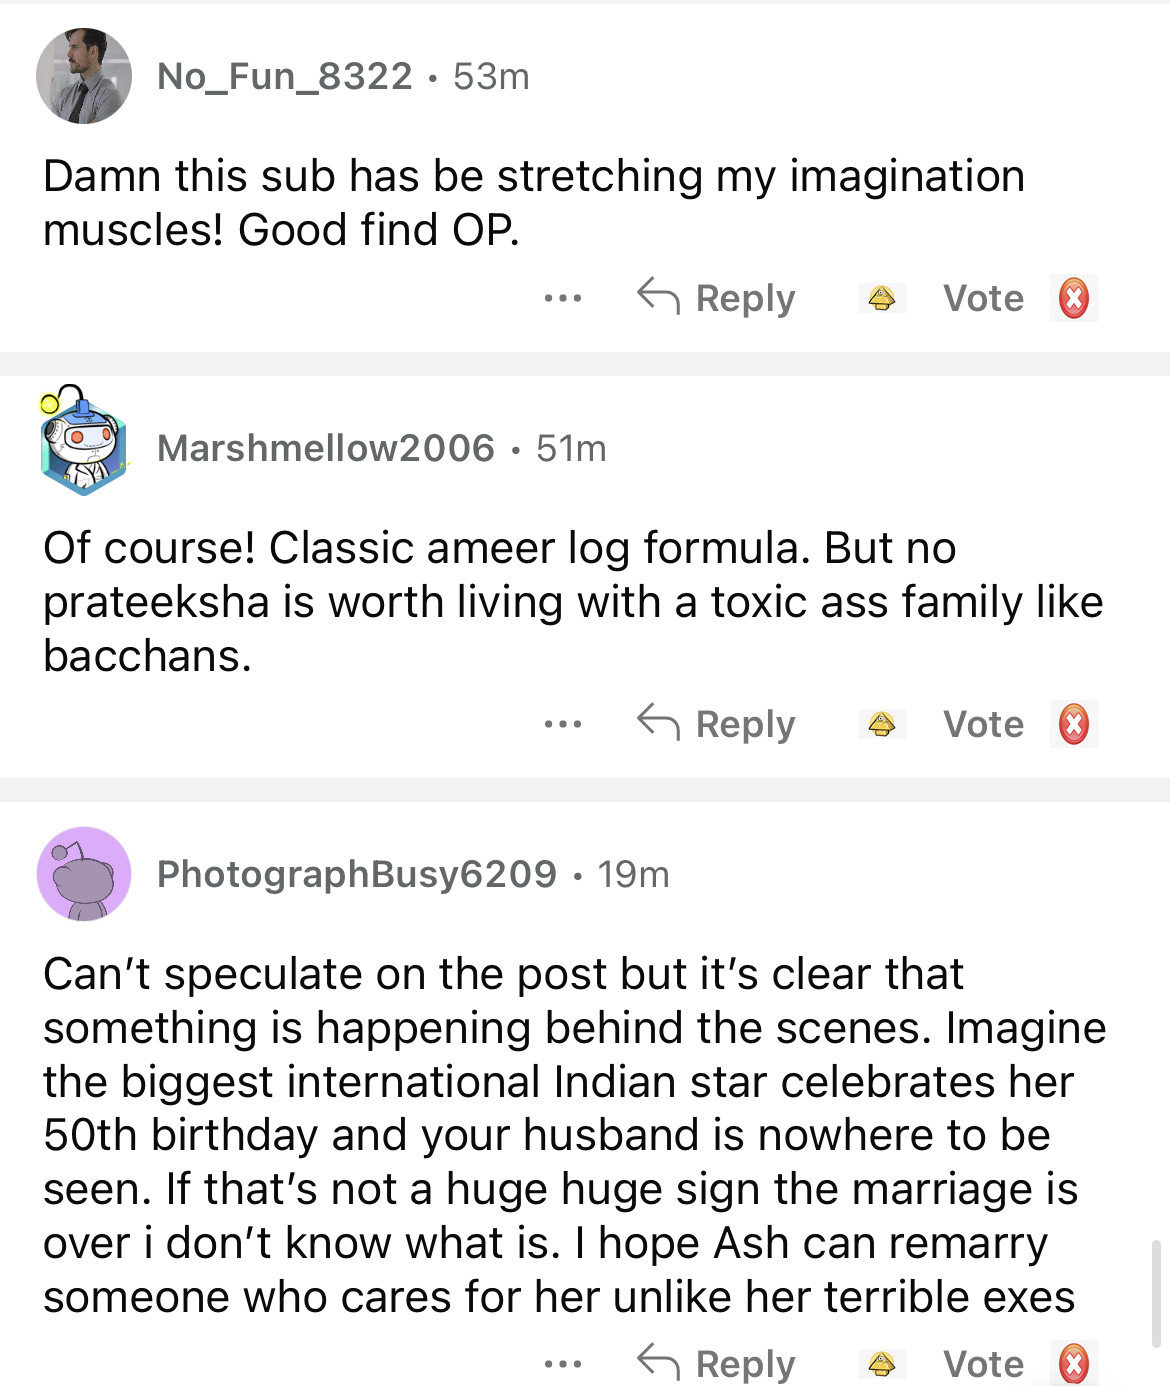The height and width of the screenshot is (1386, 1170).
Task: Downvote PhotographBusy6209's comment
Action: pos(1074,1363)
